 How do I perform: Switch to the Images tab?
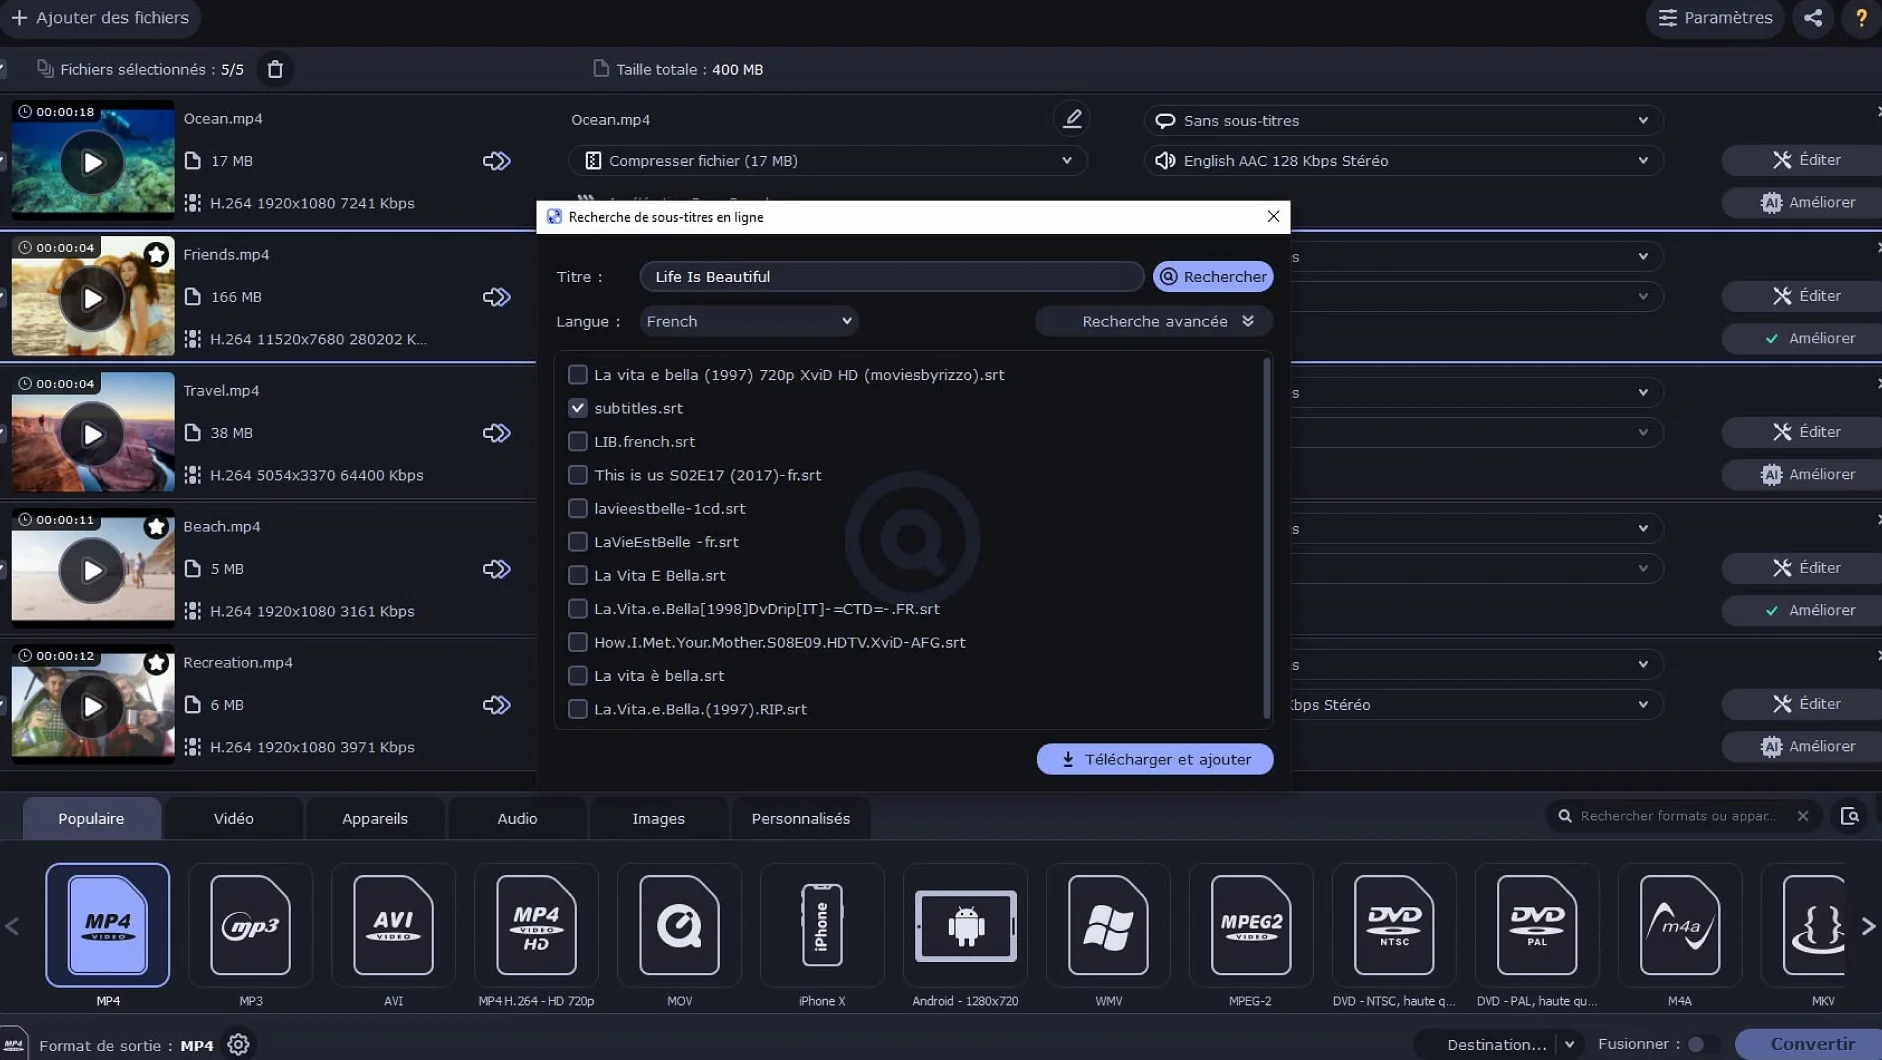pyautogui.click(x=658, y=818)
